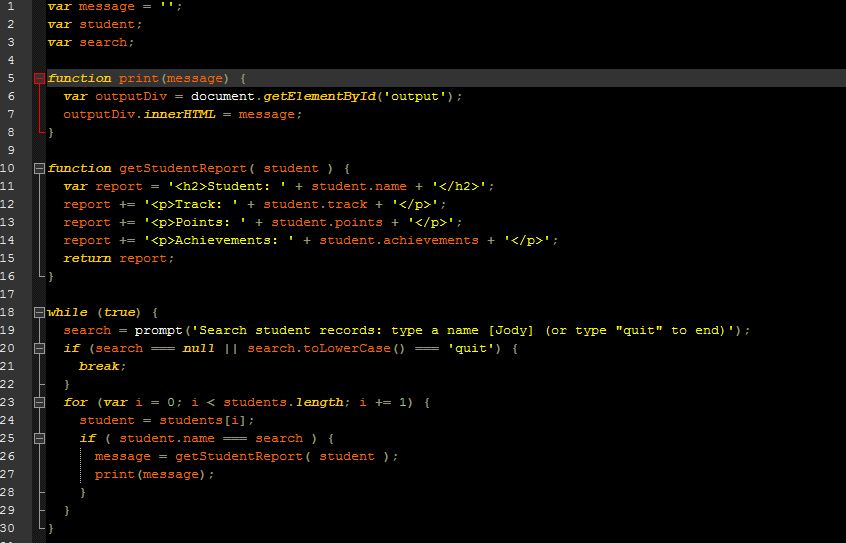The width and height of the screenshot is (846, 543).
Task: Fold the if search === null block
Action: tap(40, 348)
